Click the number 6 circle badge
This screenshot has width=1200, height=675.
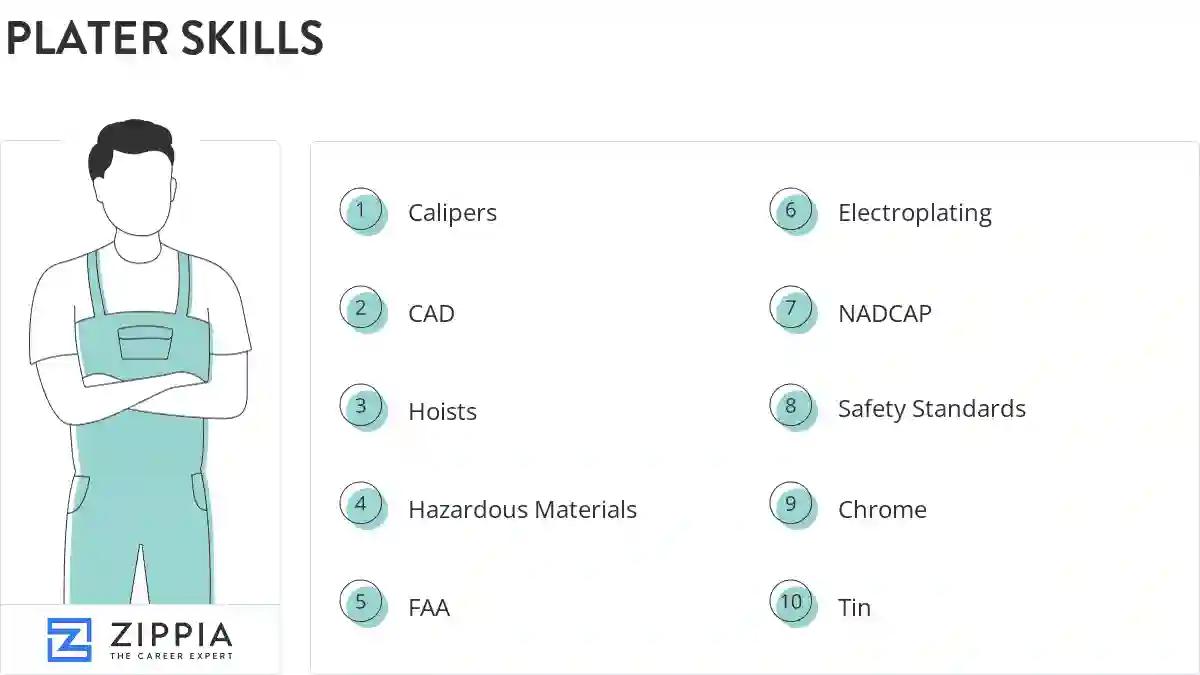point(791,210)
